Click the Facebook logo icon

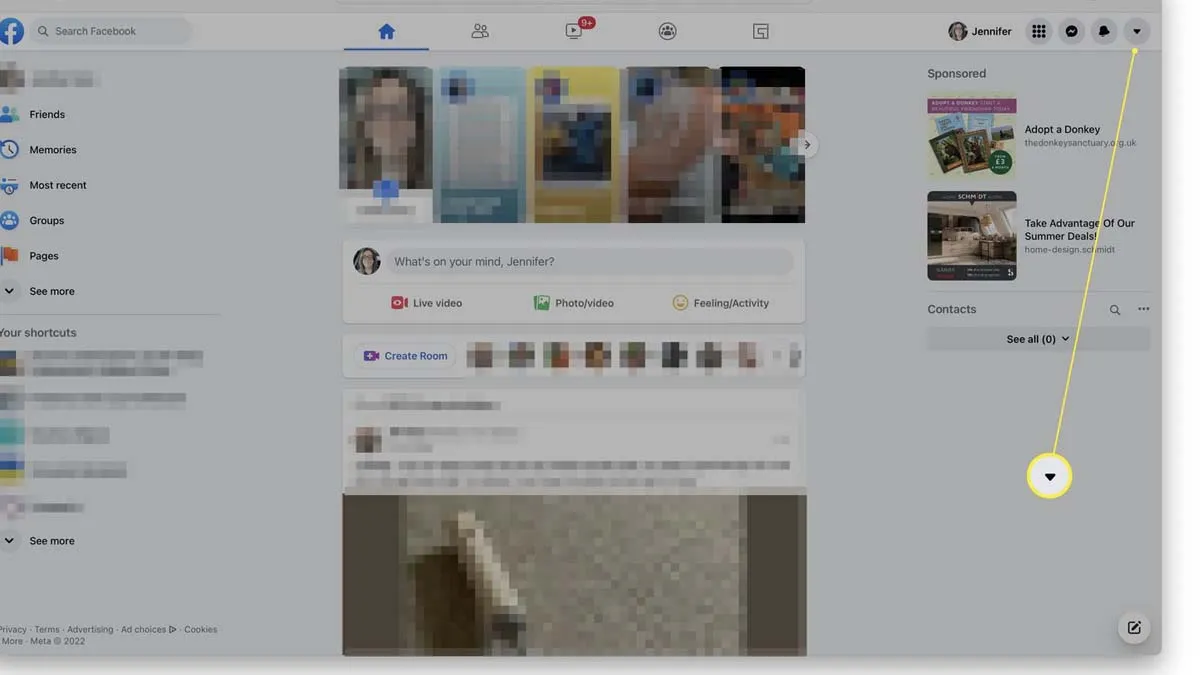11,31
